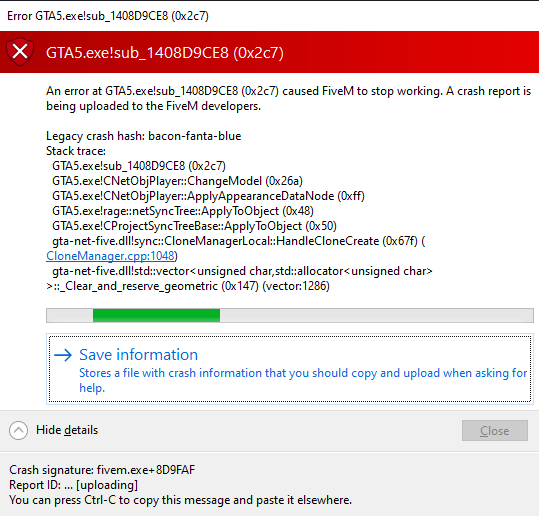This screenshot has height=516, width=539.
Task: Click the red error shield icon
Action: [20, 52]
